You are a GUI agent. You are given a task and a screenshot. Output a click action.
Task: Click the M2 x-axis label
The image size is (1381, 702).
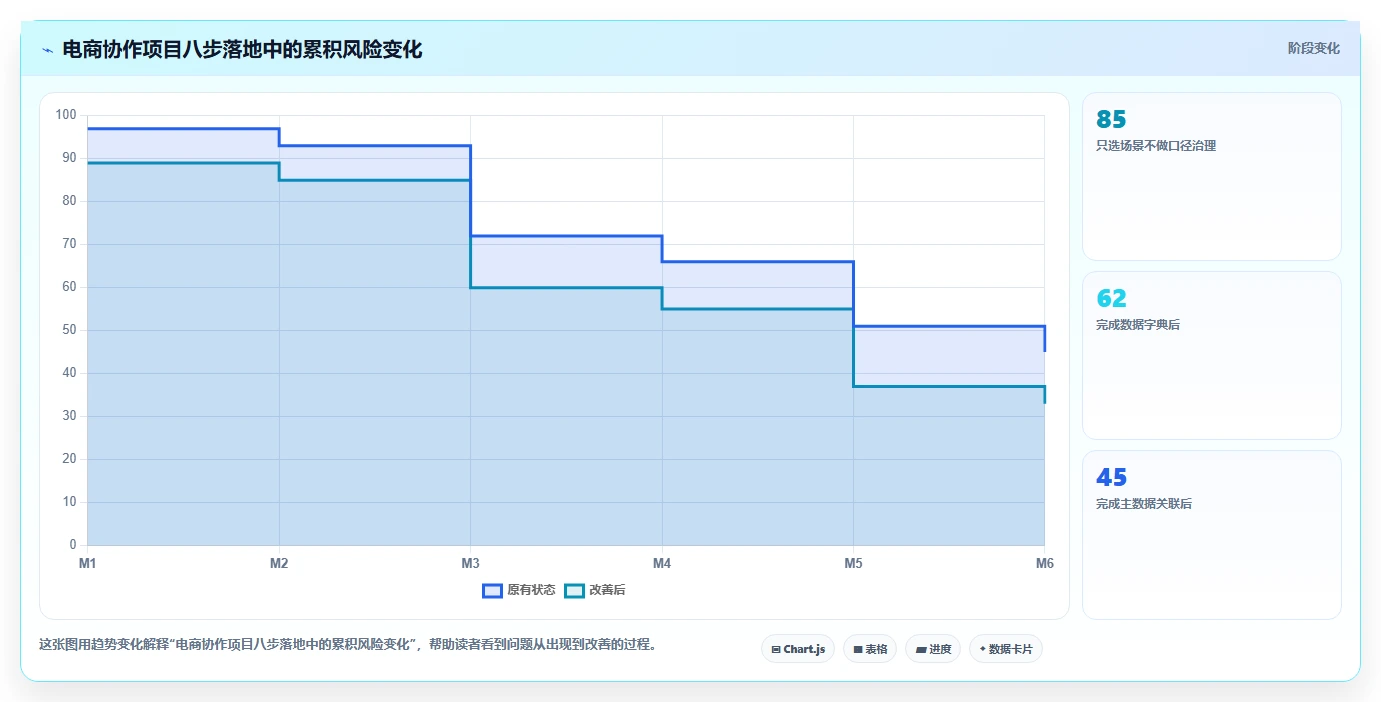[x=279, y=564]
